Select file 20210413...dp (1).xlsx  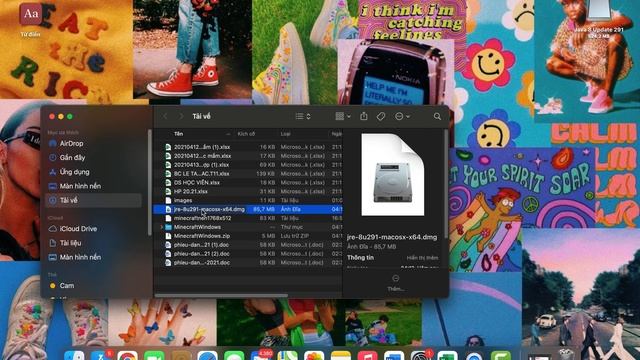201,165
